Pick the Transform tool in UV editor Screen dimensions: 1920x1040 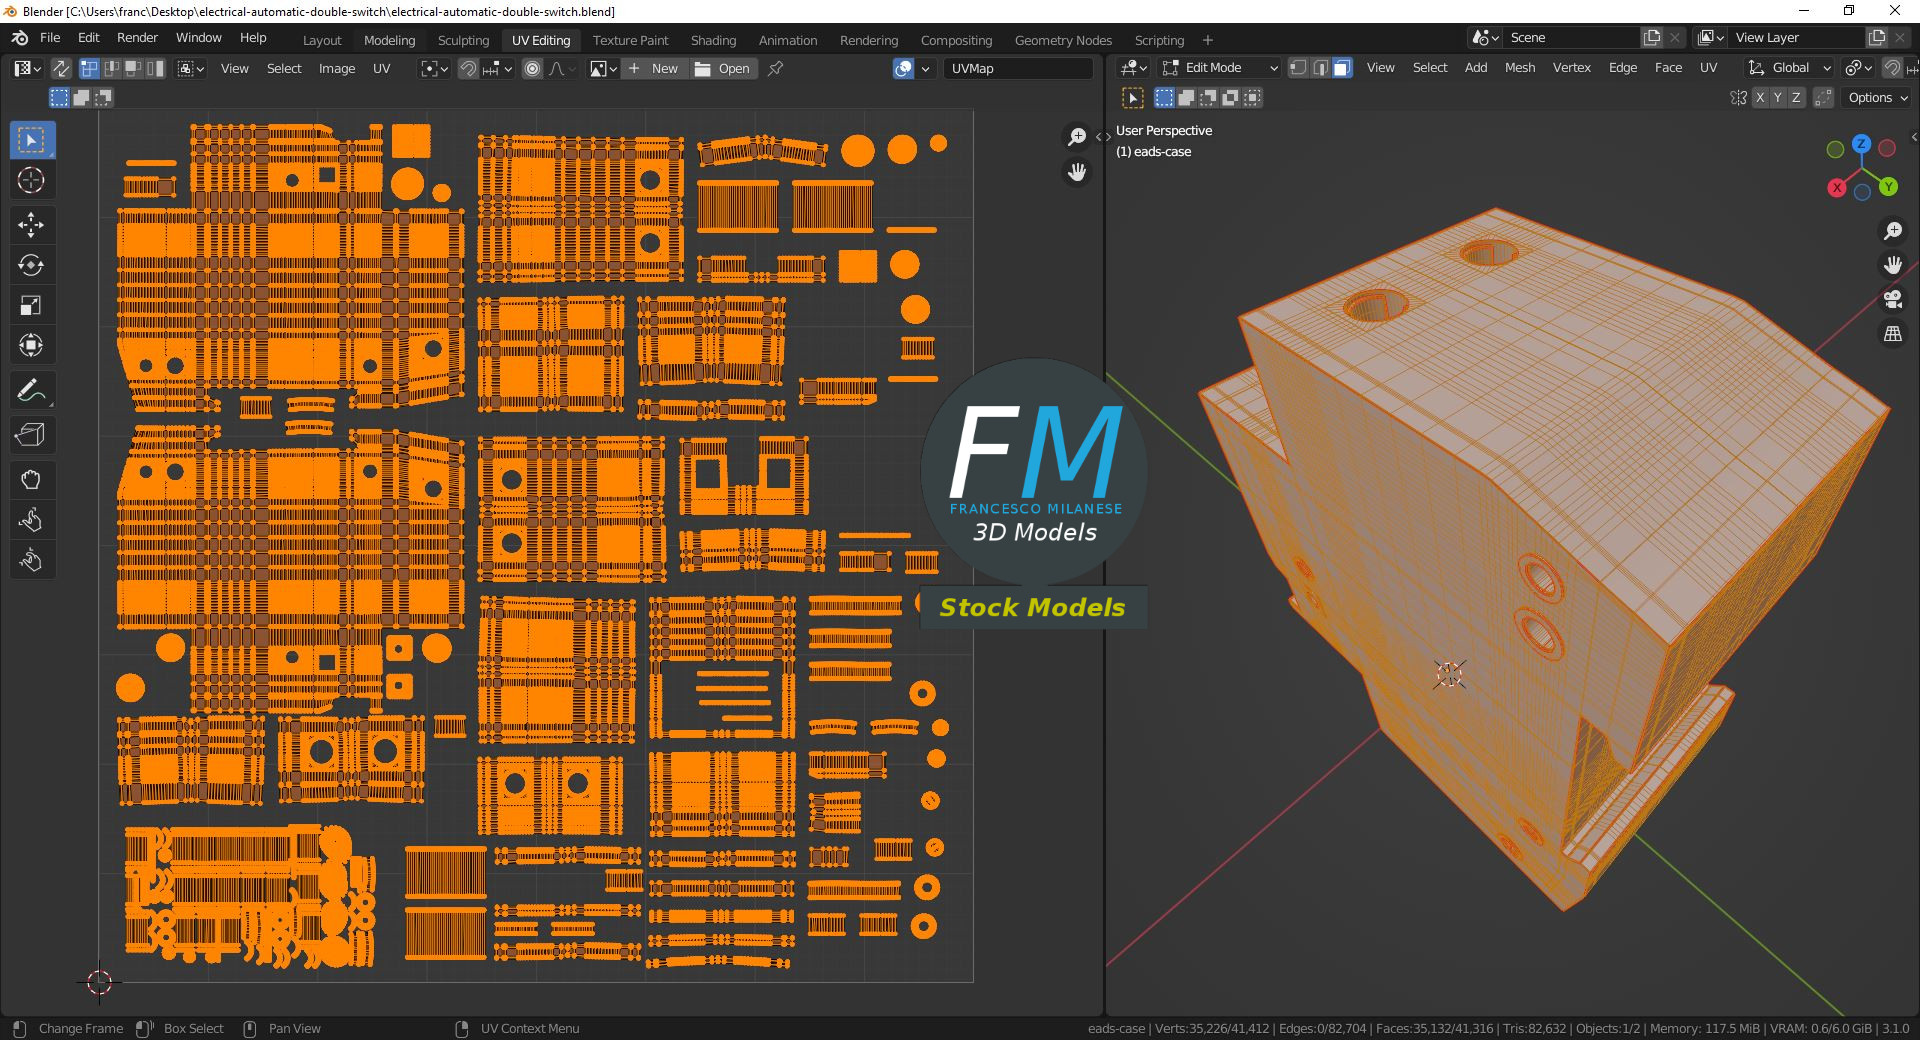pos(32,345)
